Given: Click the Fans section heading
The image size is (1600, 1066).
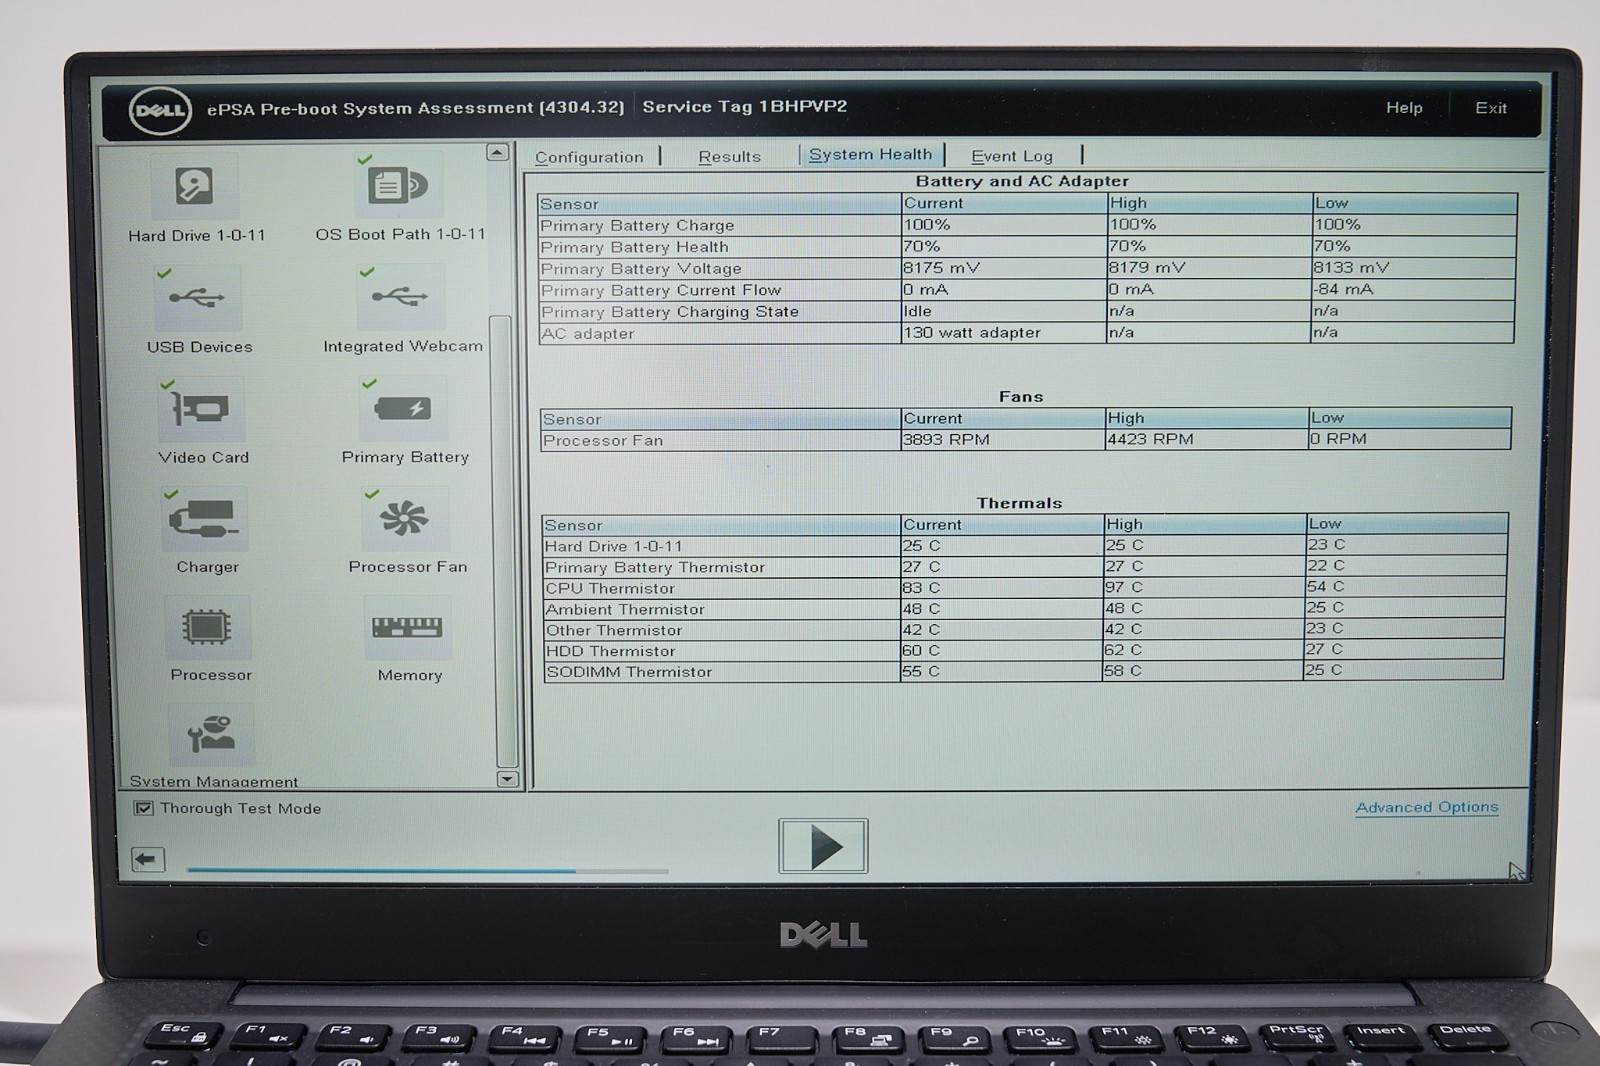Looking at the screenshot, I should coord(1021,397).
